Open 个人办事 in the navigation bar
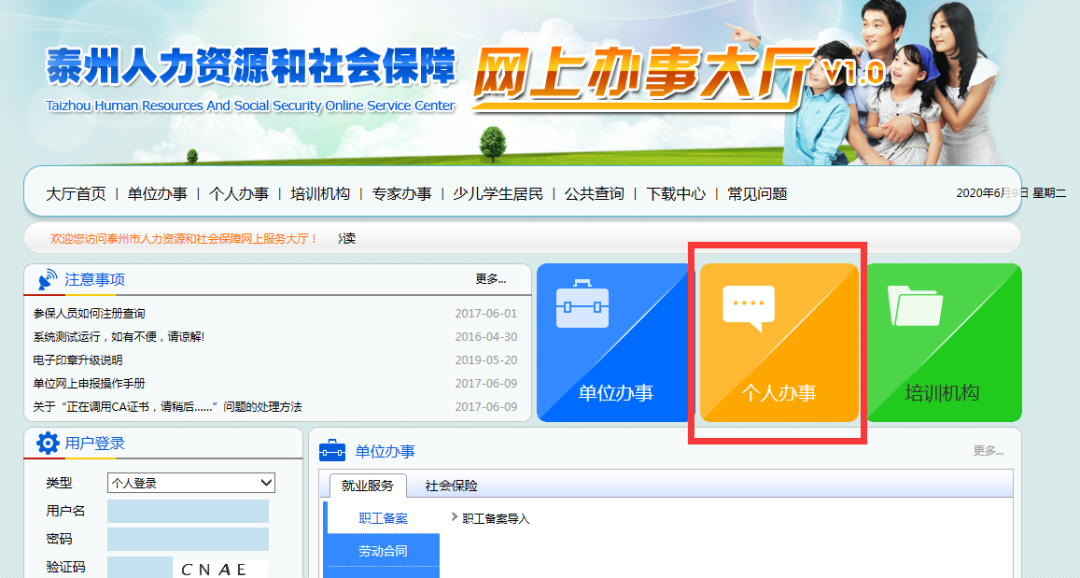Image resolution: width=1080 pixels, height=578 pixels. (x=238, y=194)
